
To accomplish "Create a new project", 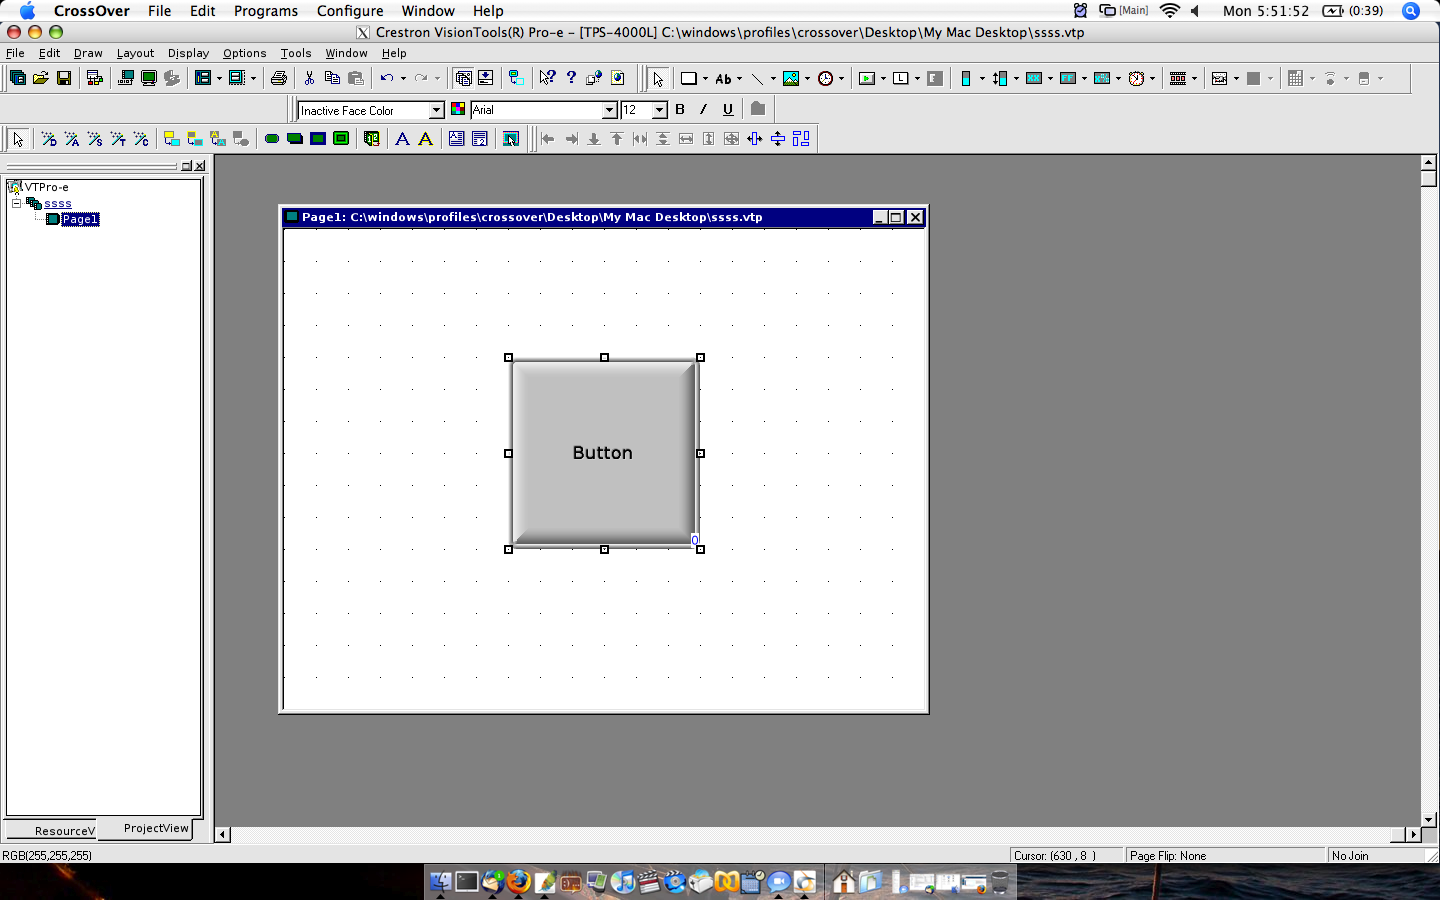I will point(16,77).
